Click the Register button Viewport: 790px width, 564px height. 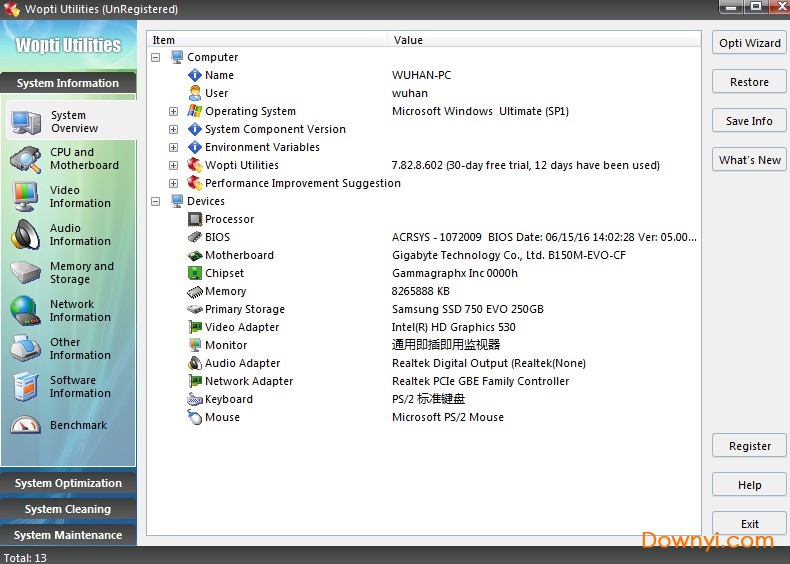click(749, 446)
